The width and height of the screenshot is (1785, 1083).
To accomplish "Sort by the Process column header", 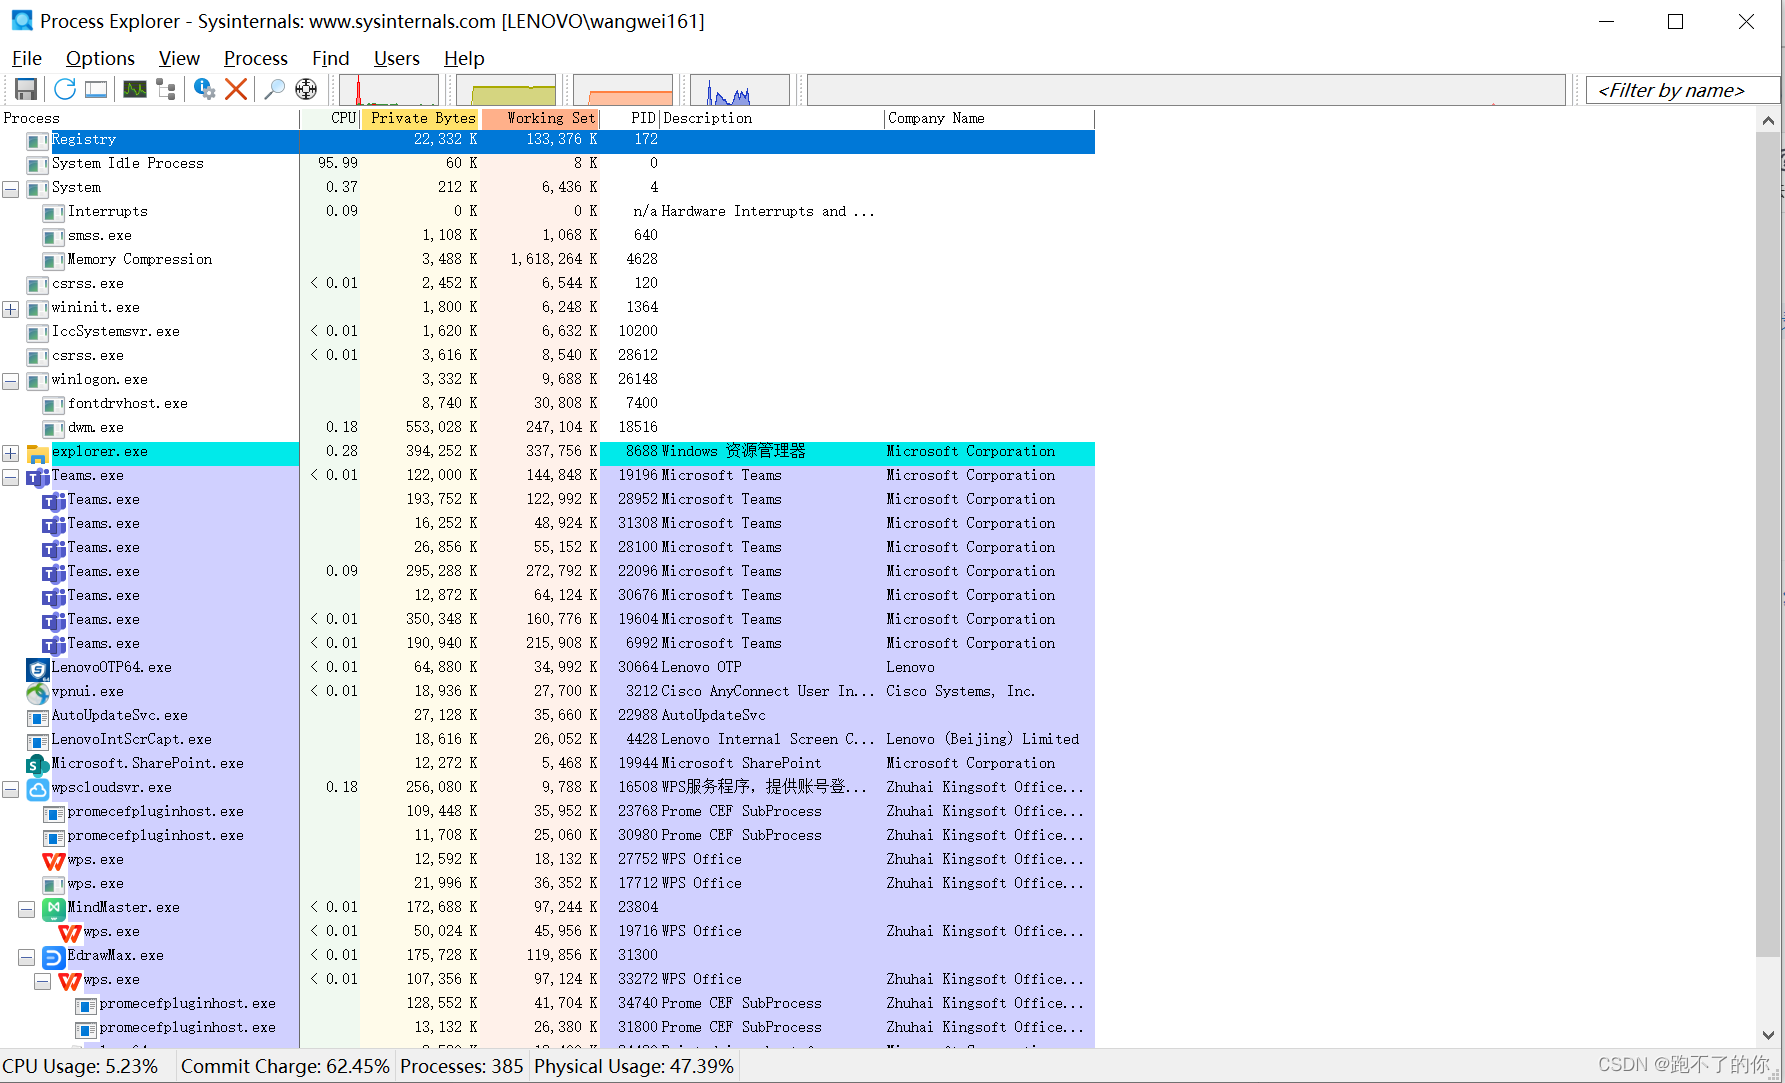I will click(x=150, y=118).
